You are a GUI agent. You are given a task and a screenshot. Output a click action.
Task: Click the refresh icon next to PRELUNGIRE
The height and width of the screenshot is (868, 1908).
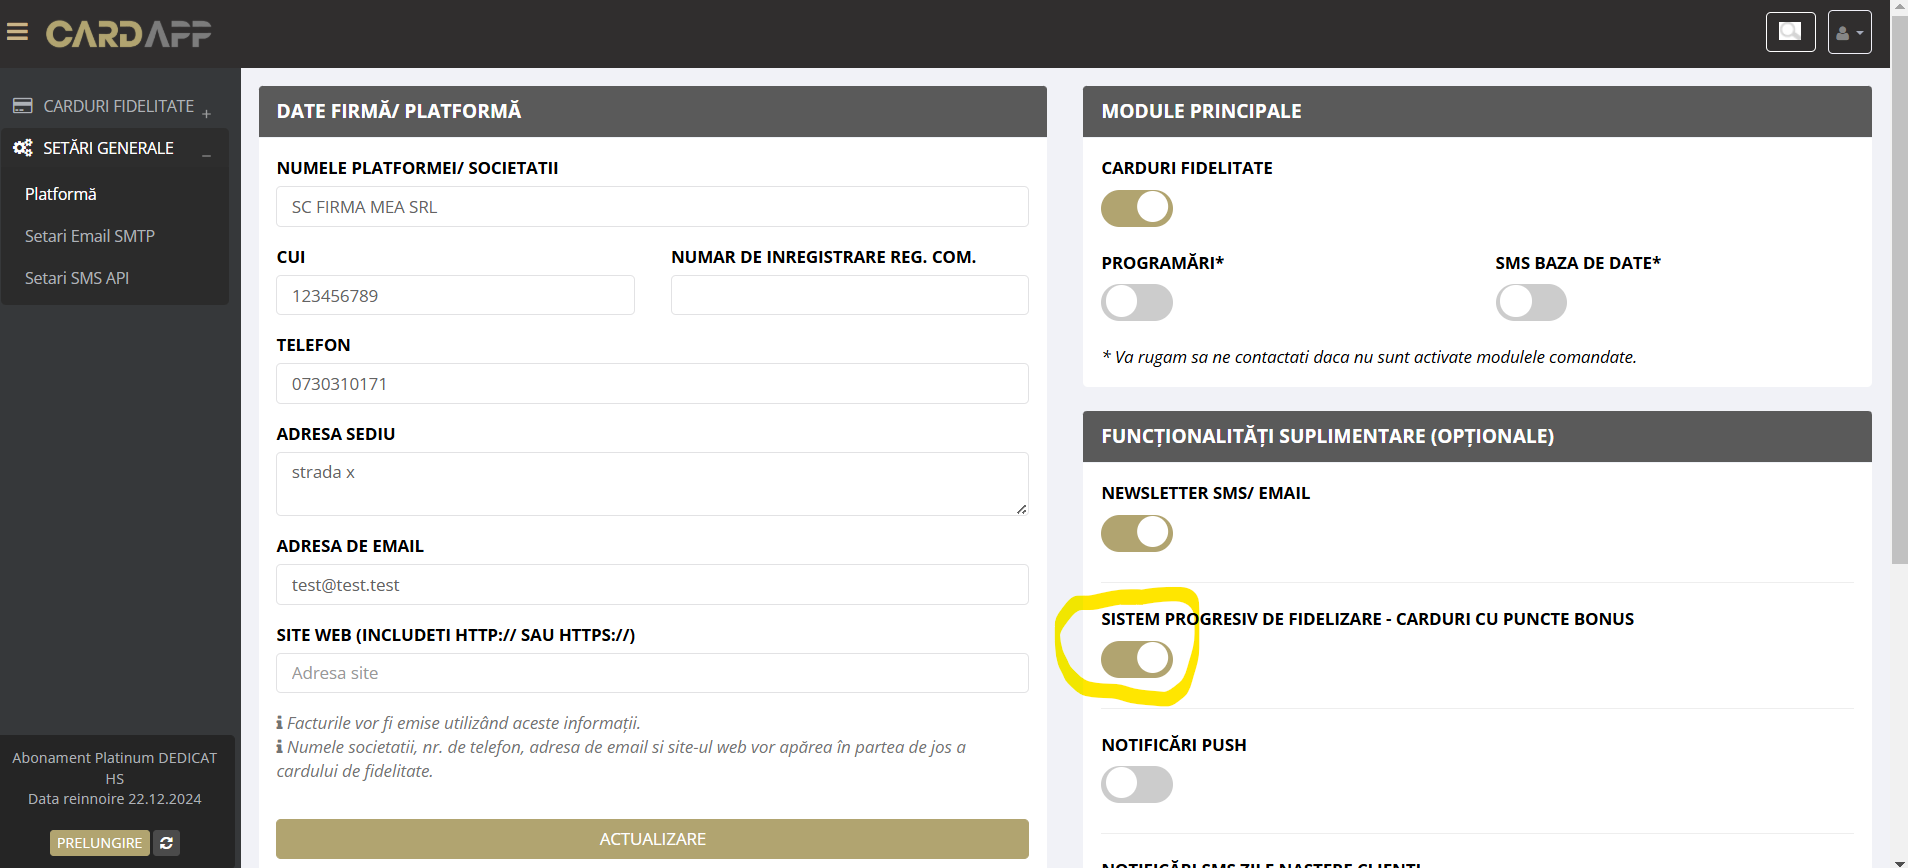tap(167, 843)
